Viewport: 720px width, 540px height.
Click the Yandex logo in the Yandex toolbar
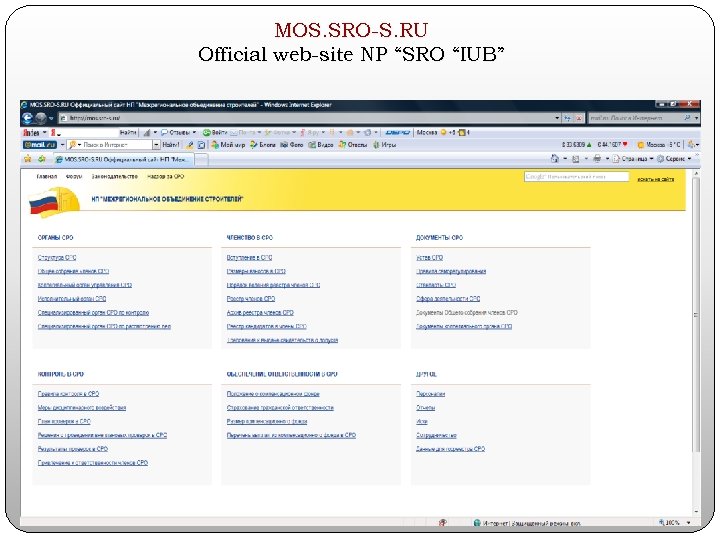pos(31,133)
